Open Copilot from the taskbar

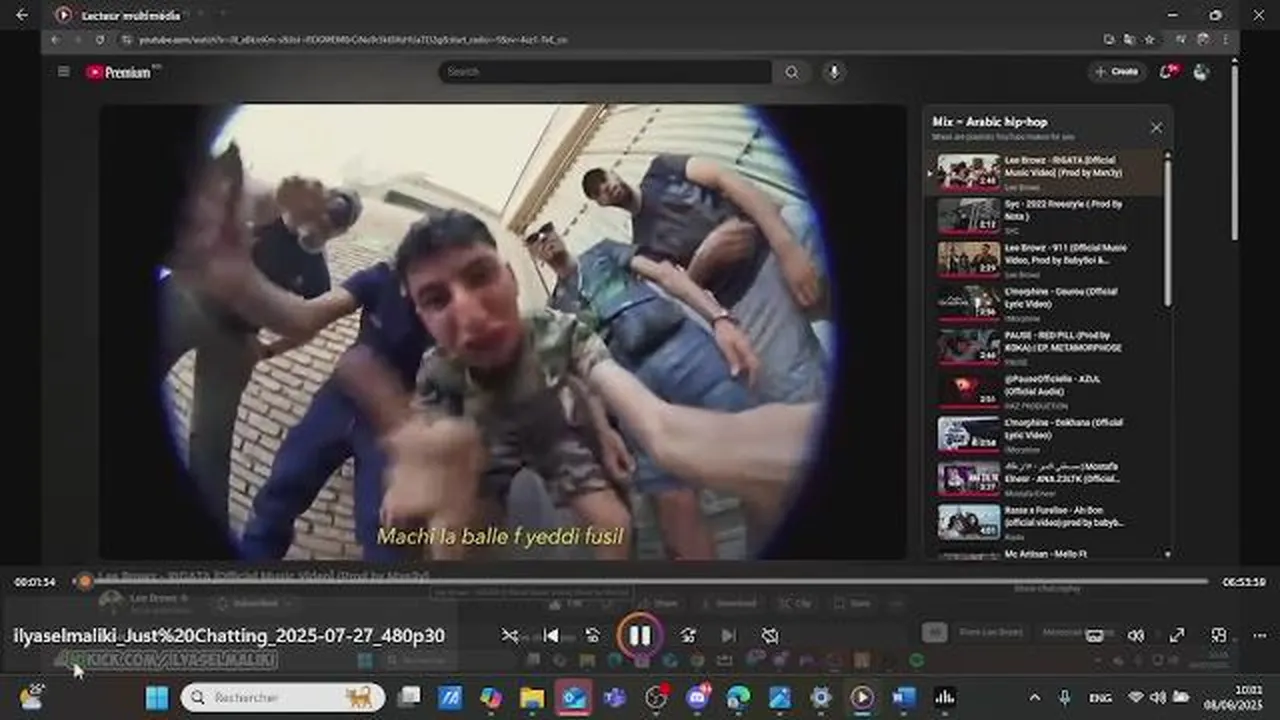click(490, 697)
